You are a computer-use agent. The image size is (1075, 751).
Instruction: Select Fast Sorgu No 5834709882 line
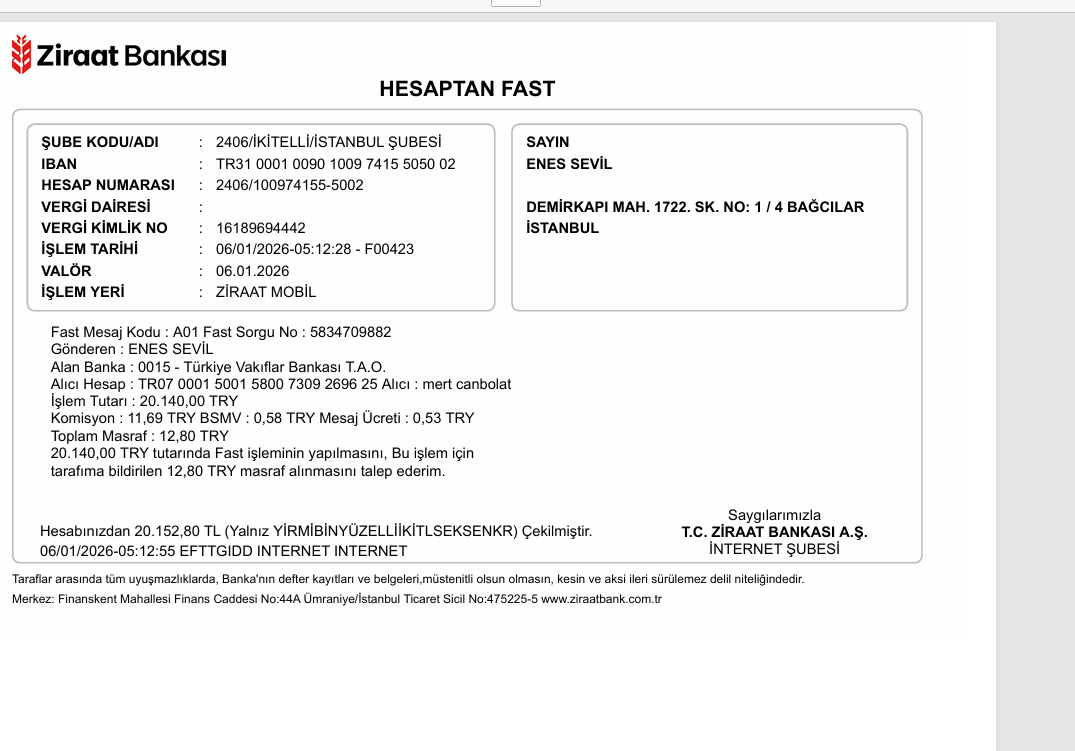(221, 332)
